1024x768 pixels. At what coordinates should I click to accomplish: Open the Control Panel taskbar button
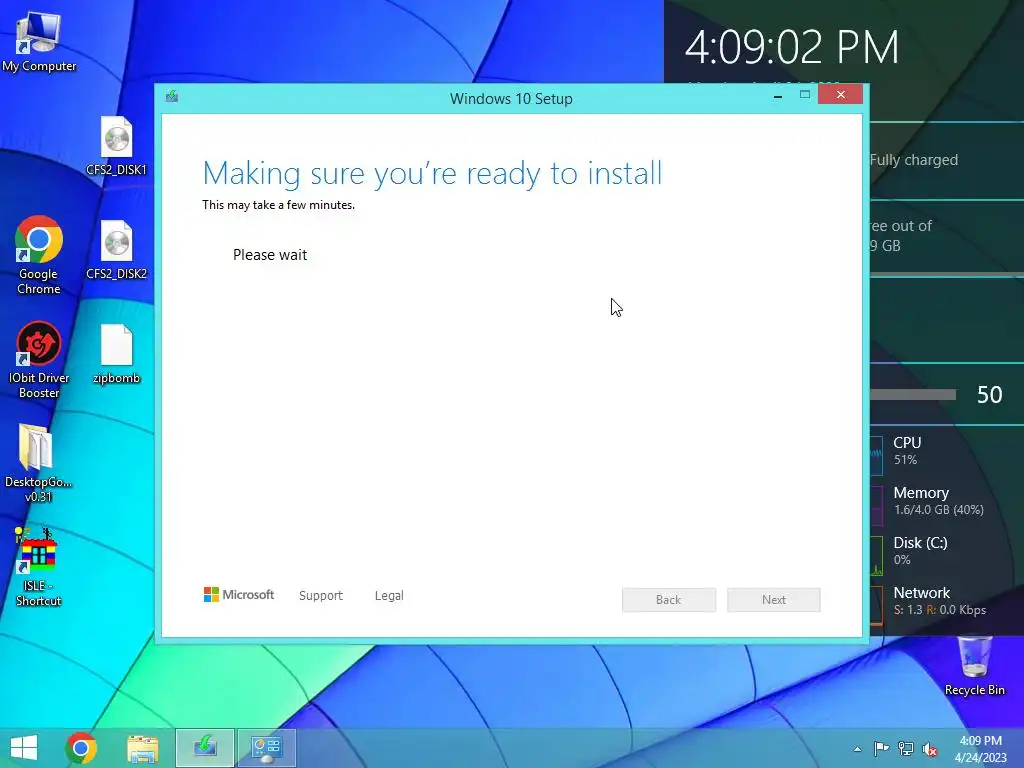coord(266,748)
